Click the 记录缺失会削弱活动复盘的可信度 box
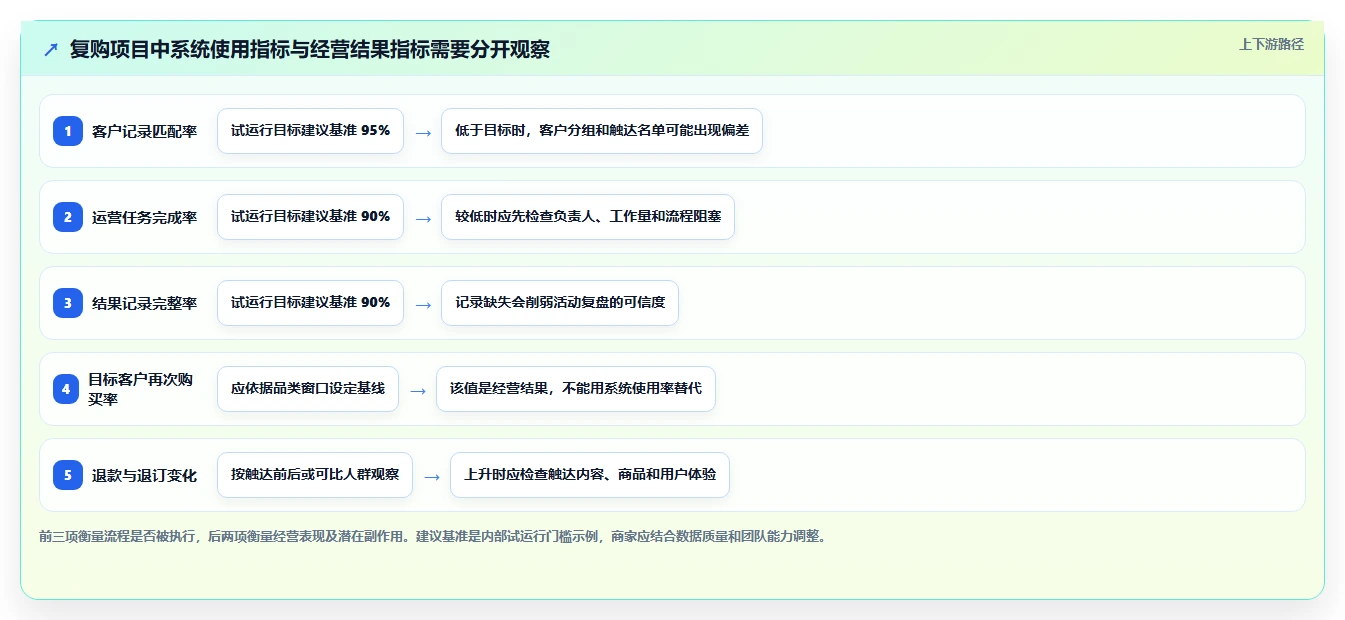This screenshot has height=620, width=1345. (x=560, y=303)
